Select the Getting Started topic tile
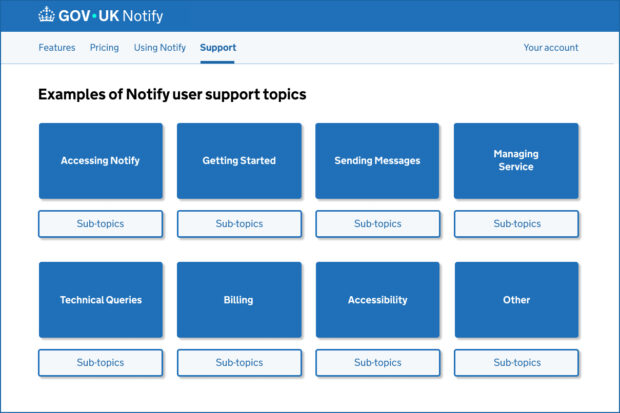 tap(239, 161)
